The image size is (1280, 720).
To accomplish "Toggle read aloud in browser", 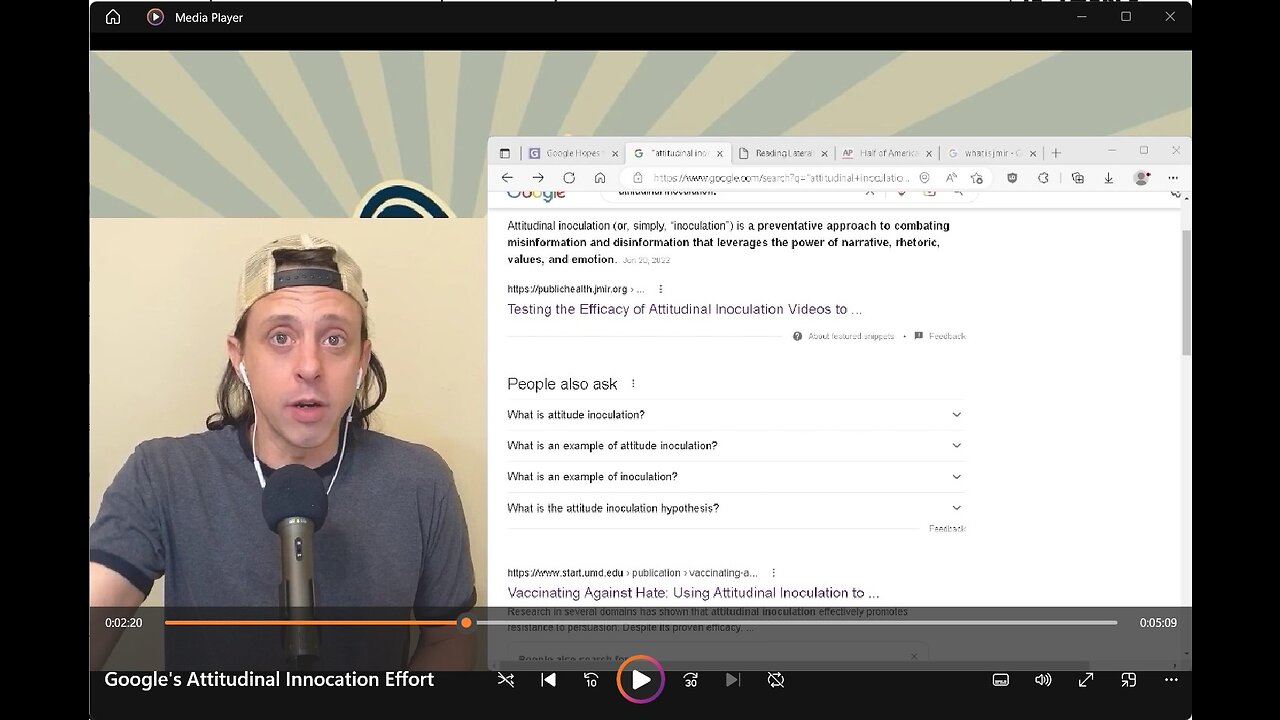I will 950,178.
